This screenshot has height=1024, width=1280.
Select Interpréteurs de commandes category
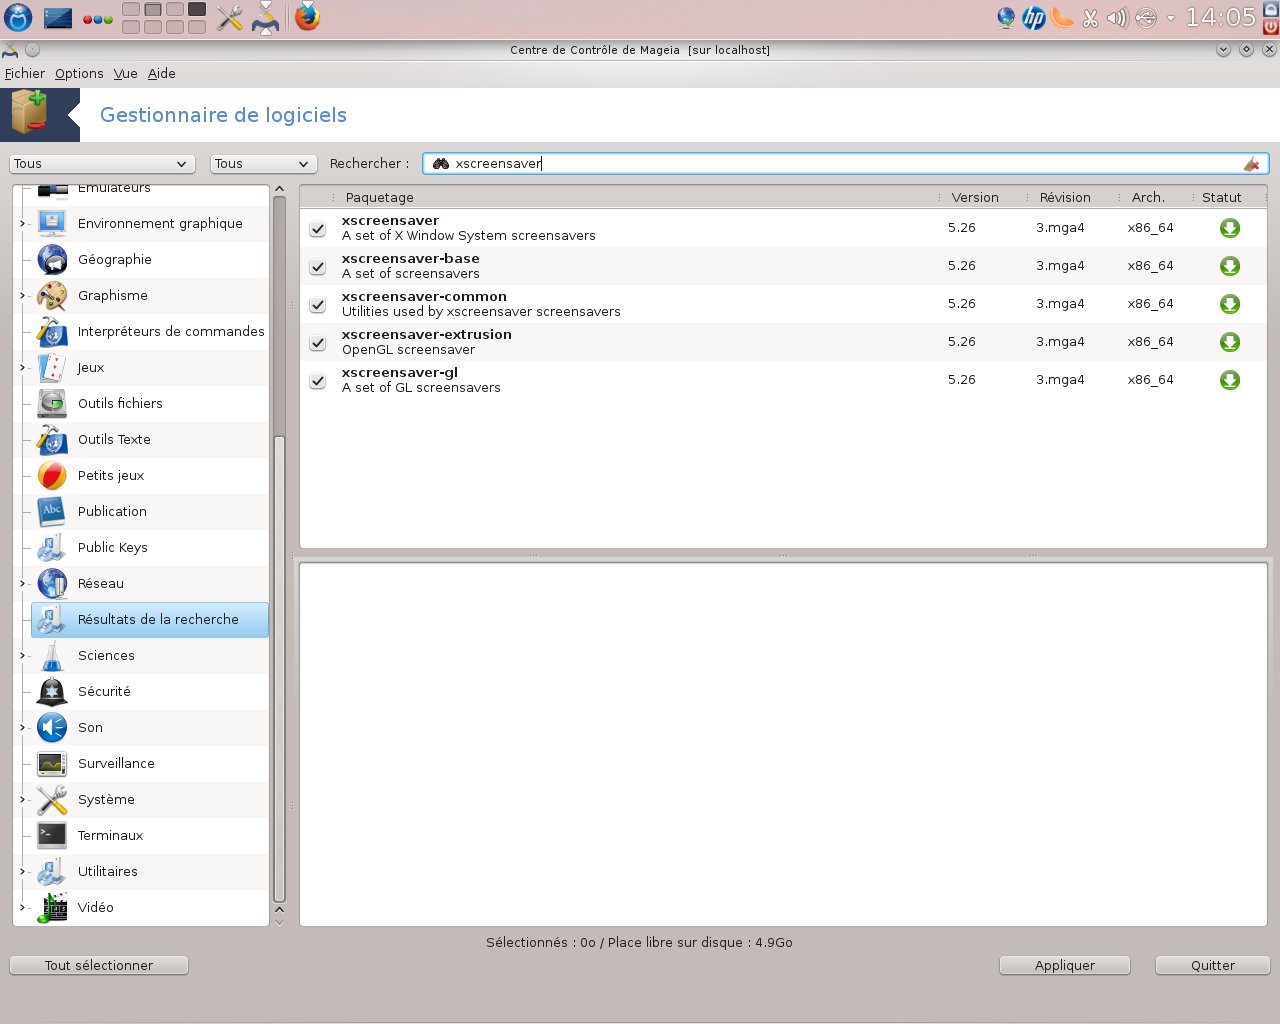click(x=150, y=332)
